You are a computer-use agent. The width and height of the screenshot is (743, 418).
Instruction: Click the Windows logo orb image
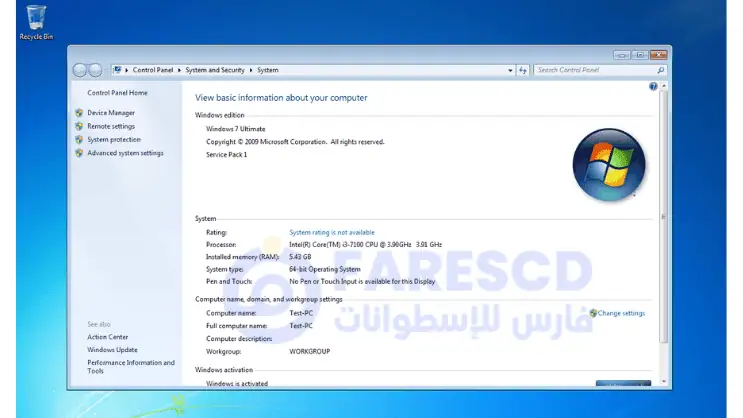[609, 164]
